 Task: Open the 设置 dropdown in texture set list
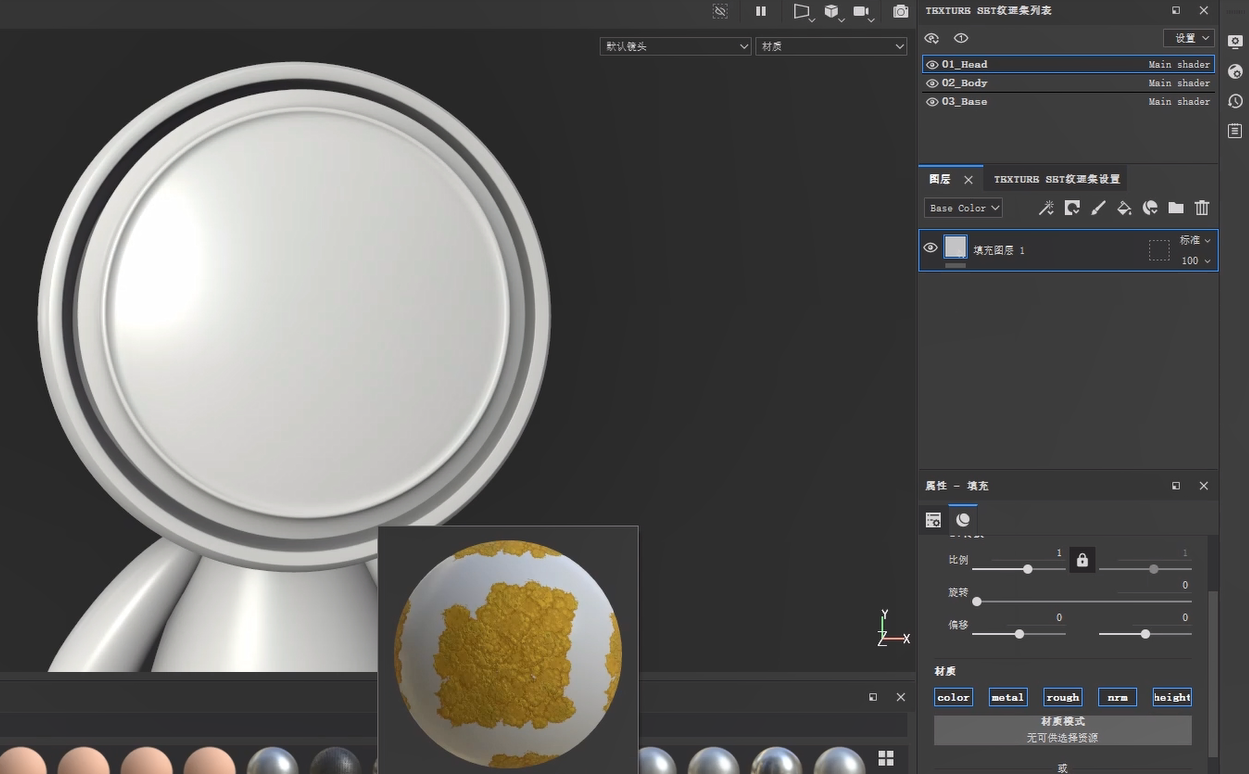click(x=1188, y=38)
